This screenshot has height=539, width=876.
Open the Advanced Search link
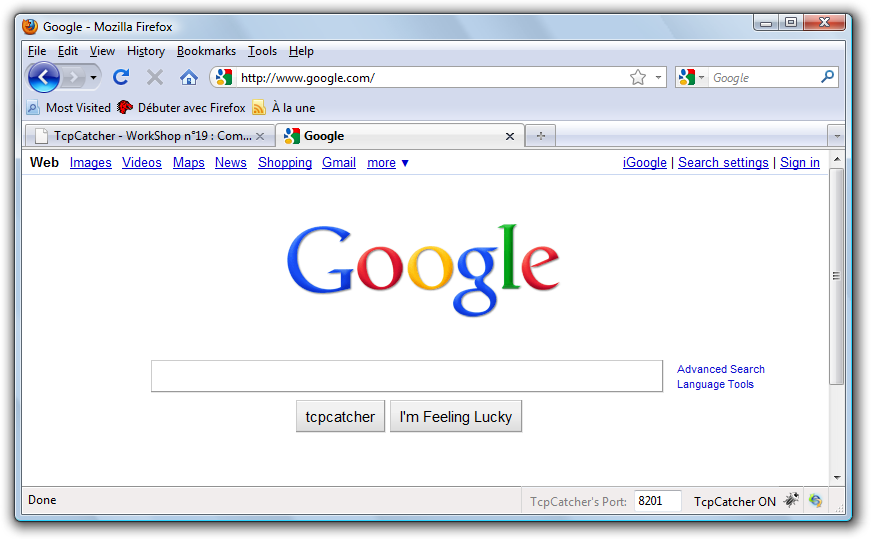721,369
